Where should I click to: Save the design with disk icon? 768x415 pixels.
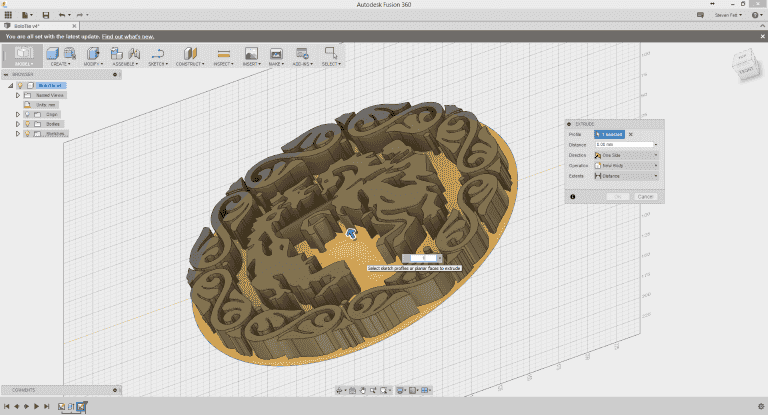pos(46,15)
